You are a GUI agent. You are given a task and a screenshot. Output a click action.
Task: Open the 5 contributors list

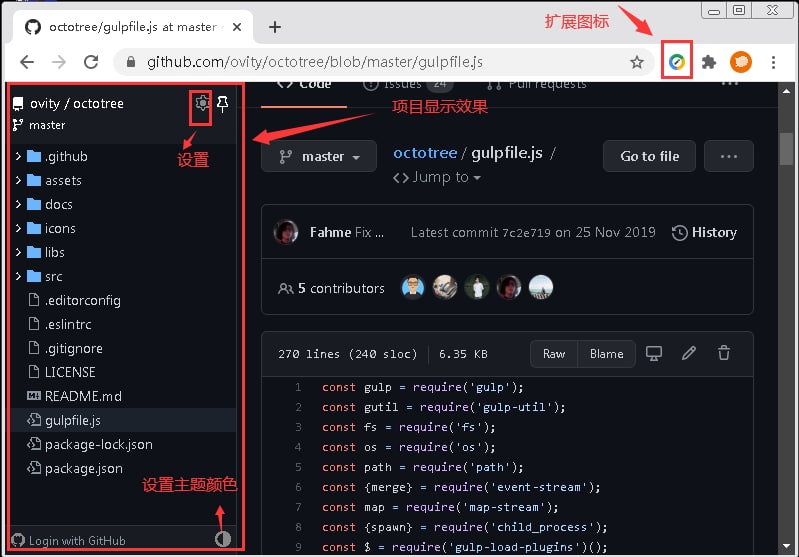[x=331, y=288]
